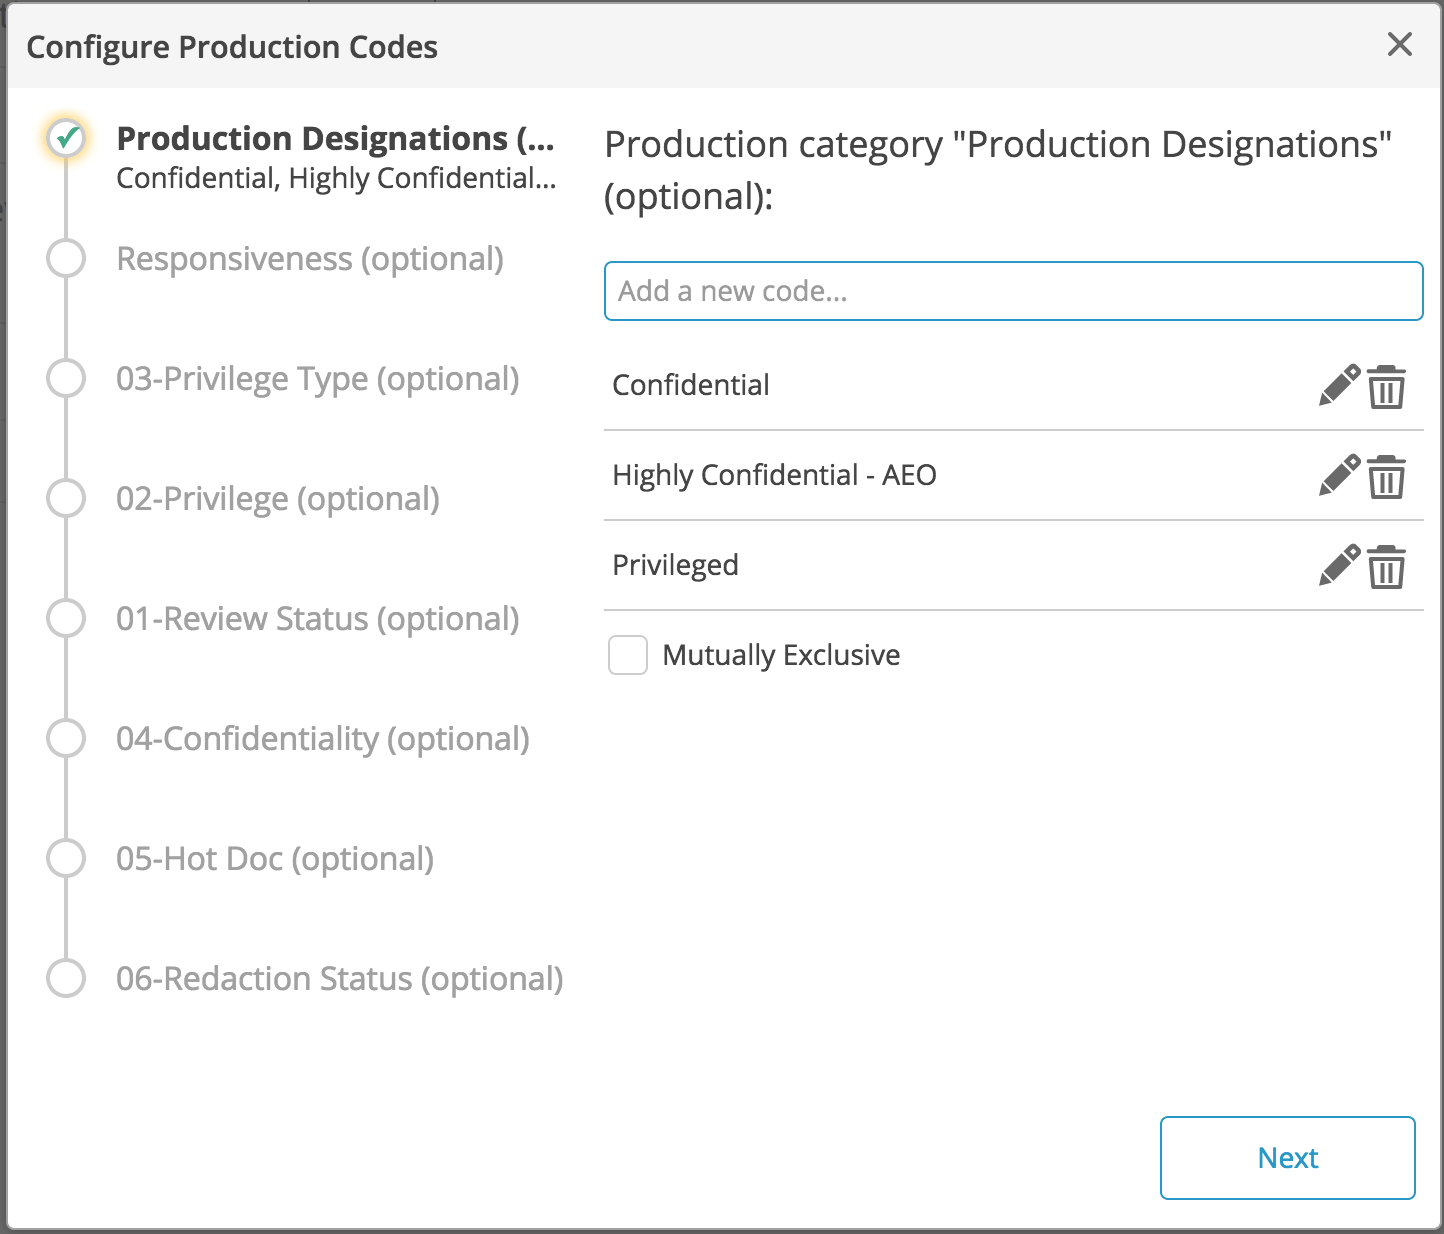Select the 02-Privilege step
Screen dimensions: 1444x1234
click(278, 499)
